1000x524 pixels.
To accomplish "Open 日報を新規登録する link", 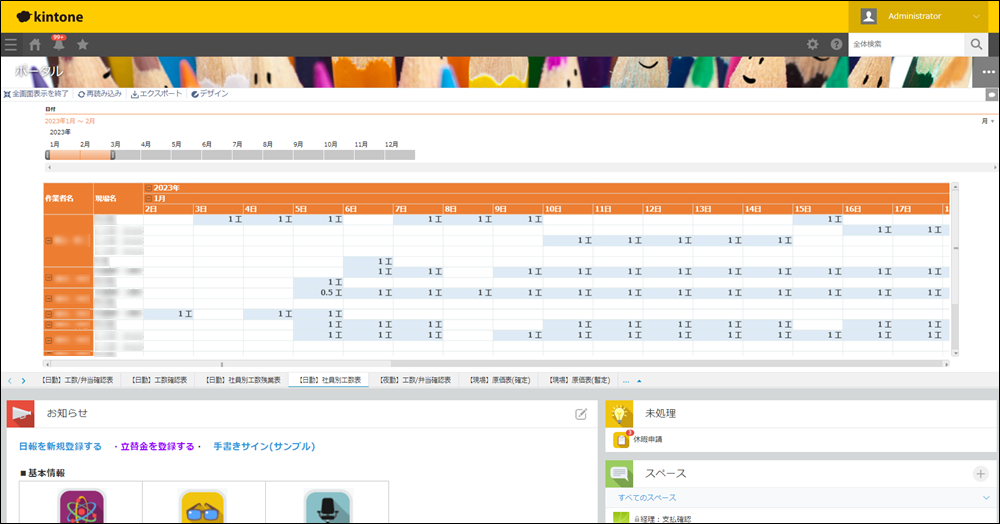I will (61, 447).
